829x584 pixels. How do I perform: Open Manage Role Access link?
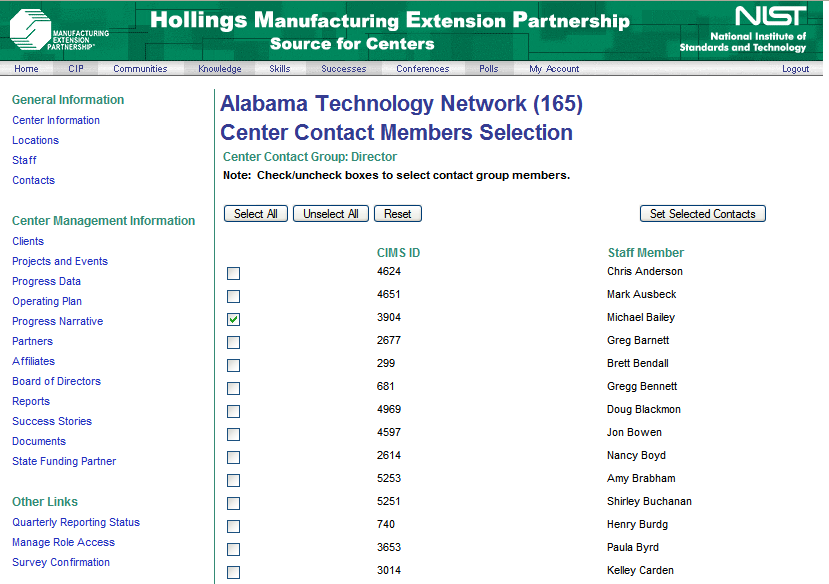63,543
